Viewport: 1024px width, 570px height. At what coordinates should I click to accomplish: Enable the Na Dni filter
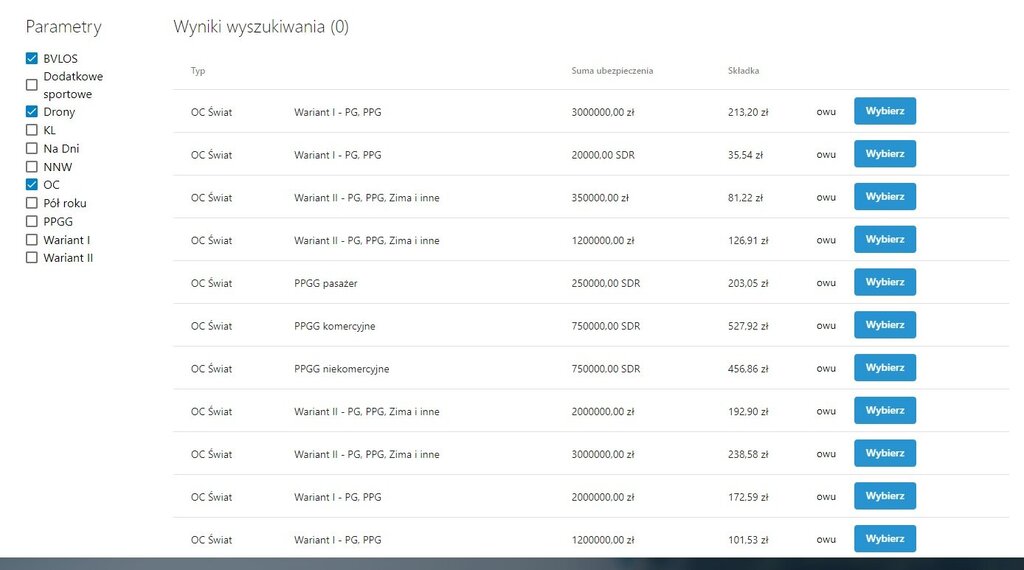click(x=32, y=148)
